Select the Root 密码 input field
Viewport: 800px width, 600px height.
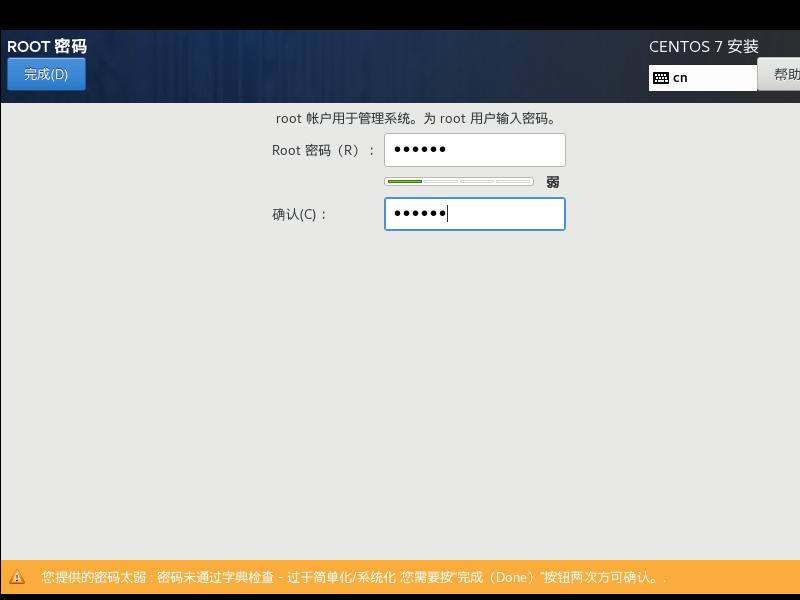(x=475, y=149)
